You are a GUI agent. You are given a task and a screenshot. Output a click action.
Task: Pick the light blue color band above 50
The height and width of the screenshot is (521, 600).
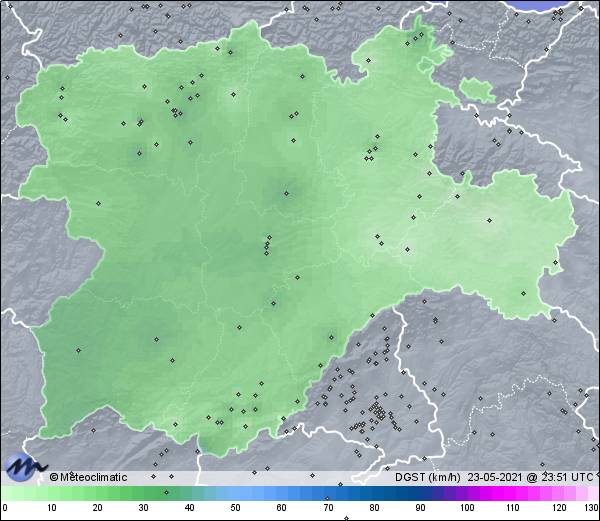235,494
